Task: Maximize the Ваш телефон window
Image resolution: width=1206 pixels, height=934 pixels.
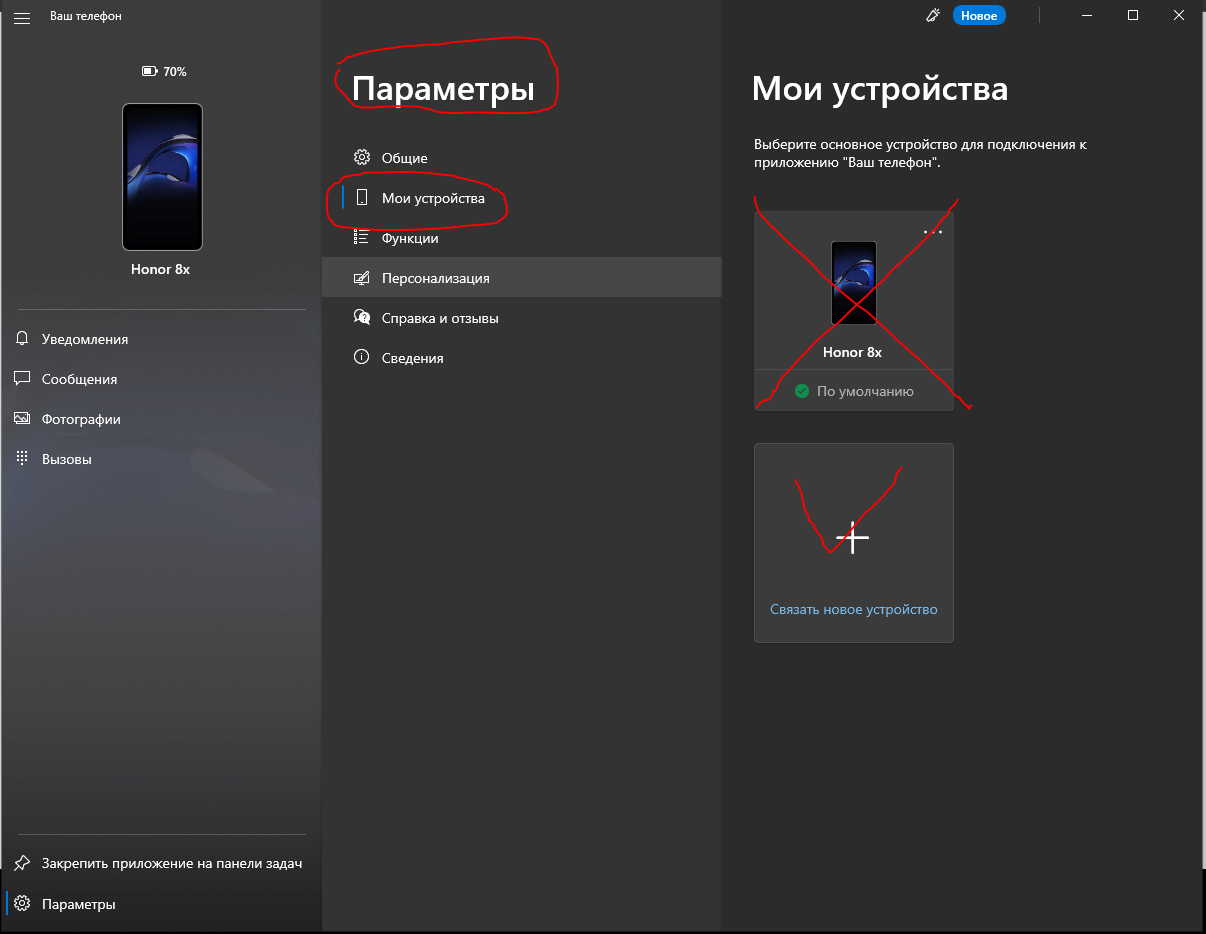Action: pyautogui.click(x=1132, y=15)
